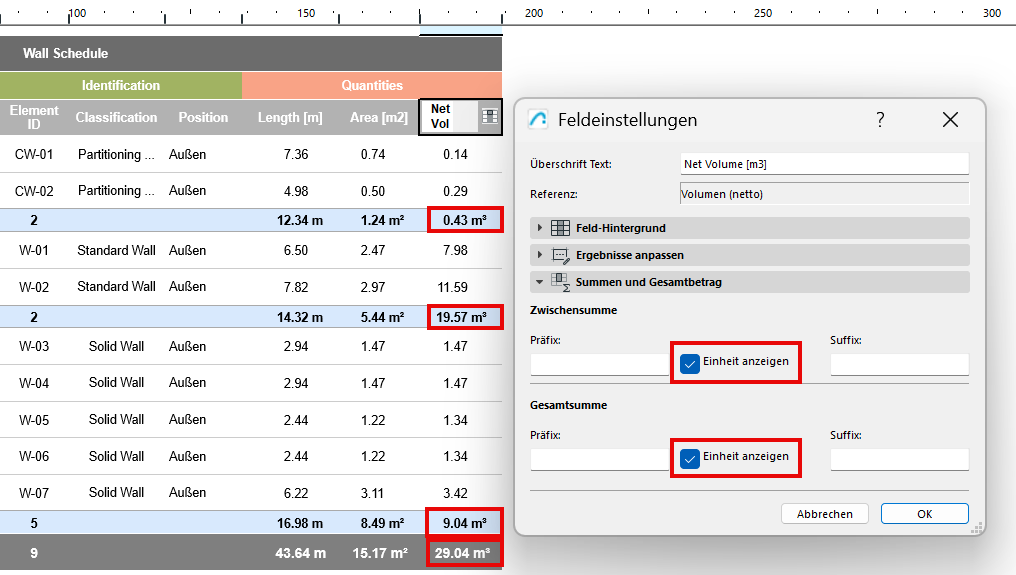Click the 3.42 volume cell in W-07 row
The height and width of the screenshot is (575, 1016).
[x=455, y=493]
